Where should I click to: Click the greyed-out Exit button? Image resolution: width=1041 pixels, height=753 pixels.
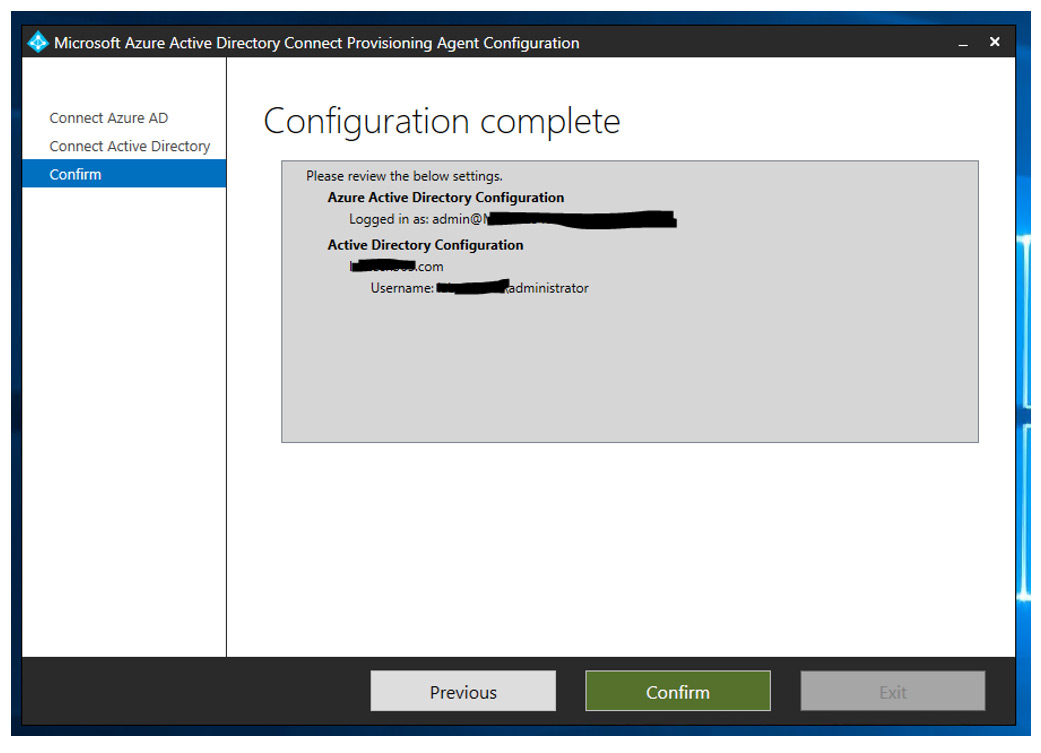tap(892, 692)
